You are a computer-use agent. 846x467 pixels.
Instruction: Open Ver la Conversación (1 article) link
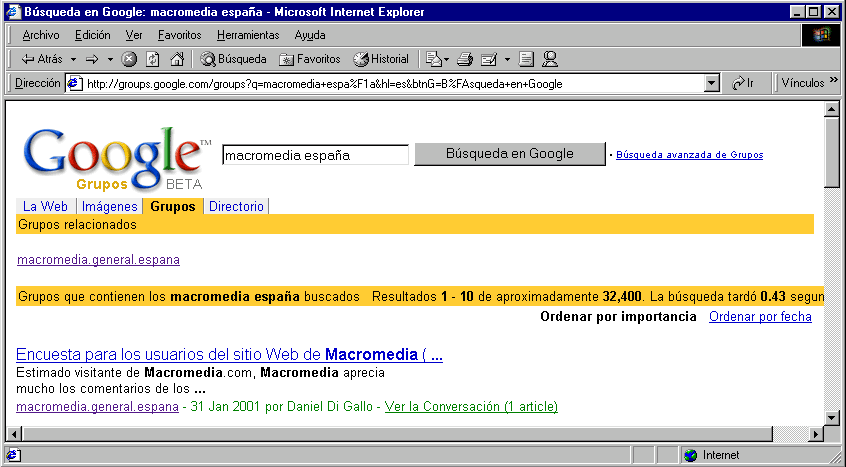[471, 407]
